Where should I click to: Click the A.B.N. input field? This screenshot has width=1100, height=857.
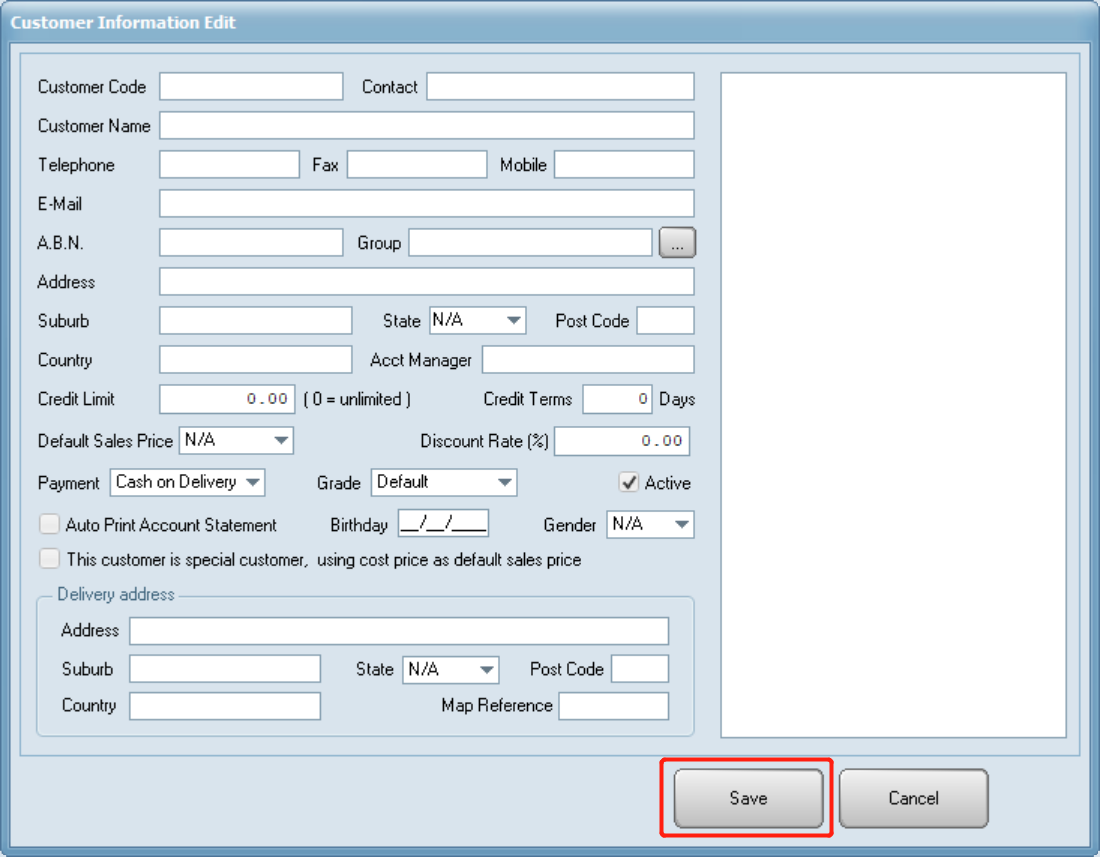click(x=250, y=242)
